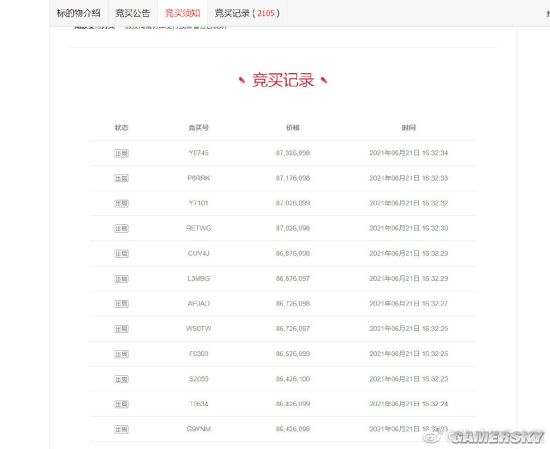Click the bid time in row L3MBG

point(409,279)
